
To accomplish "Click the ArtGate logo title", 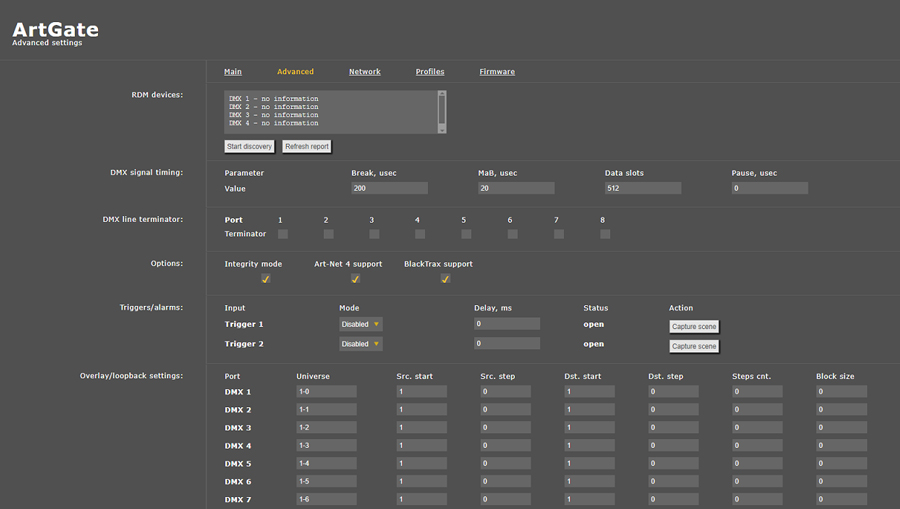I will tap(56, 29).
